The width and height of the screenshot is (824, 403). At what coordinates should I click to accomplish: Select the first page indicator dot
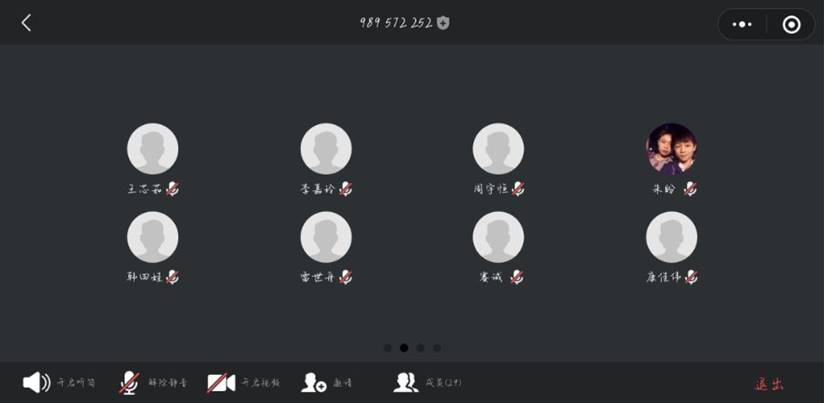388,348
